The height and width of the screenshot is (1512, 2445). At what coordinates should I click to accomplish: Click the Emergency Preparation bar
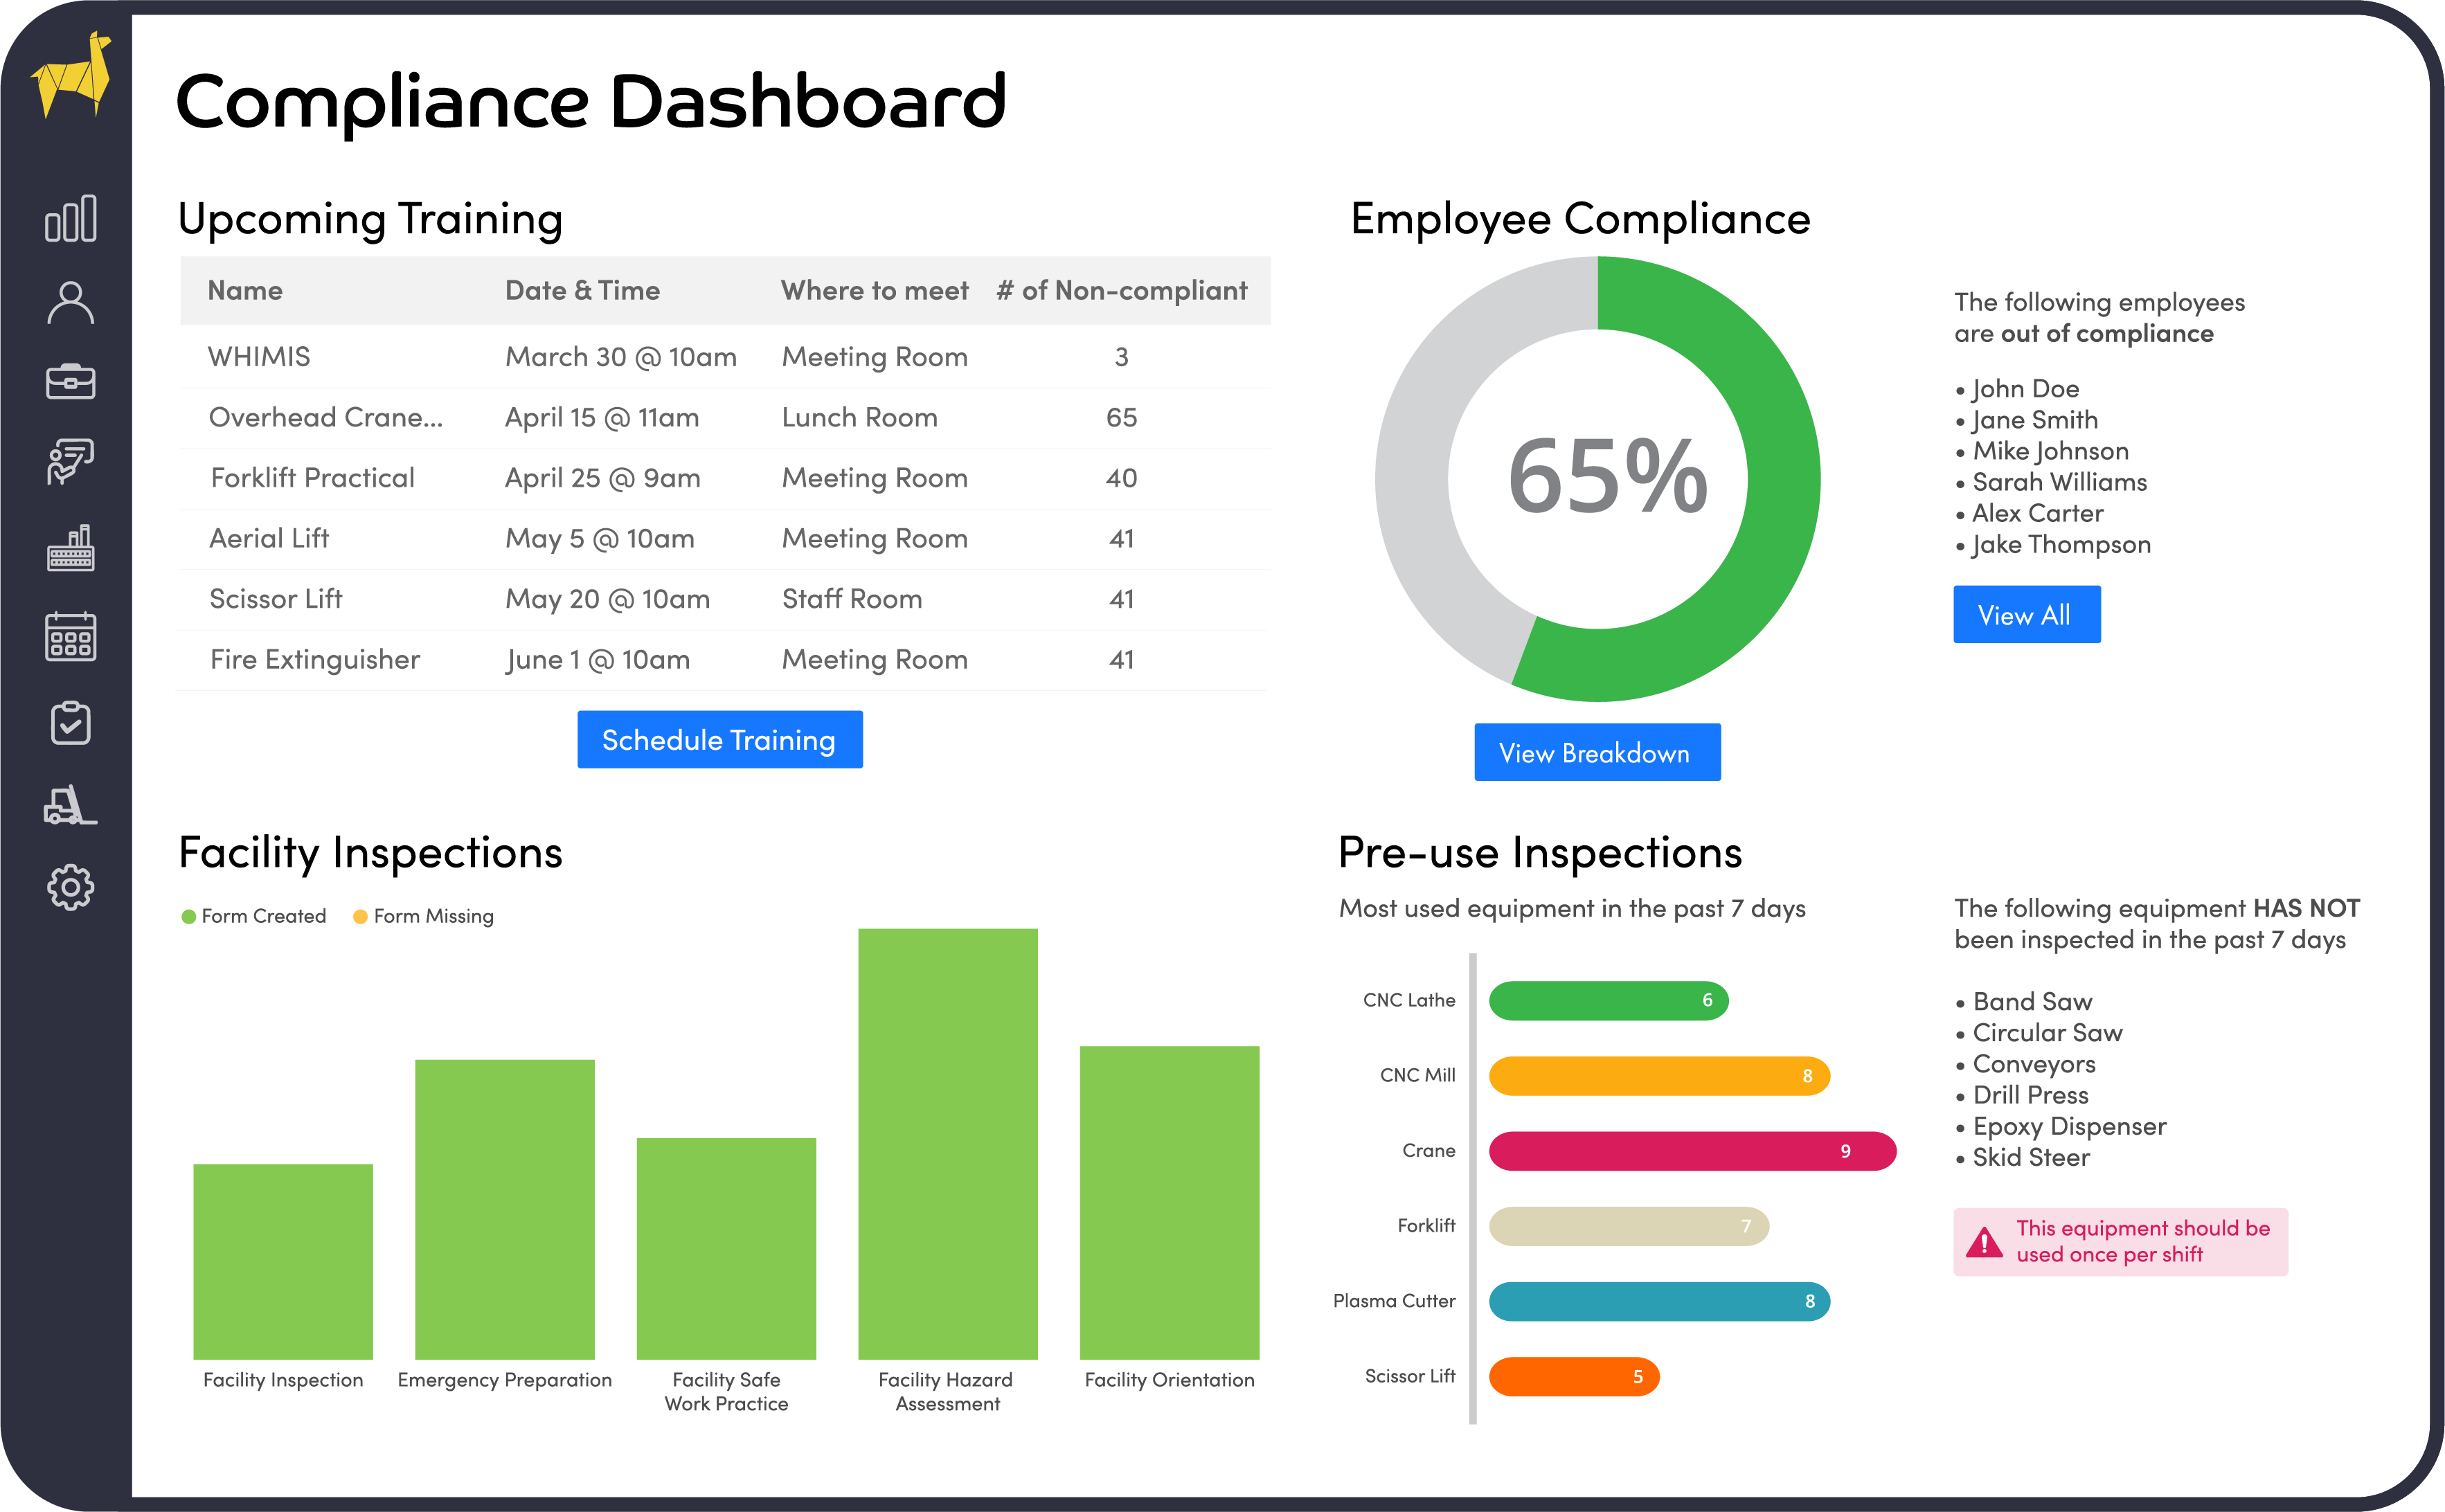[505, 1209]
